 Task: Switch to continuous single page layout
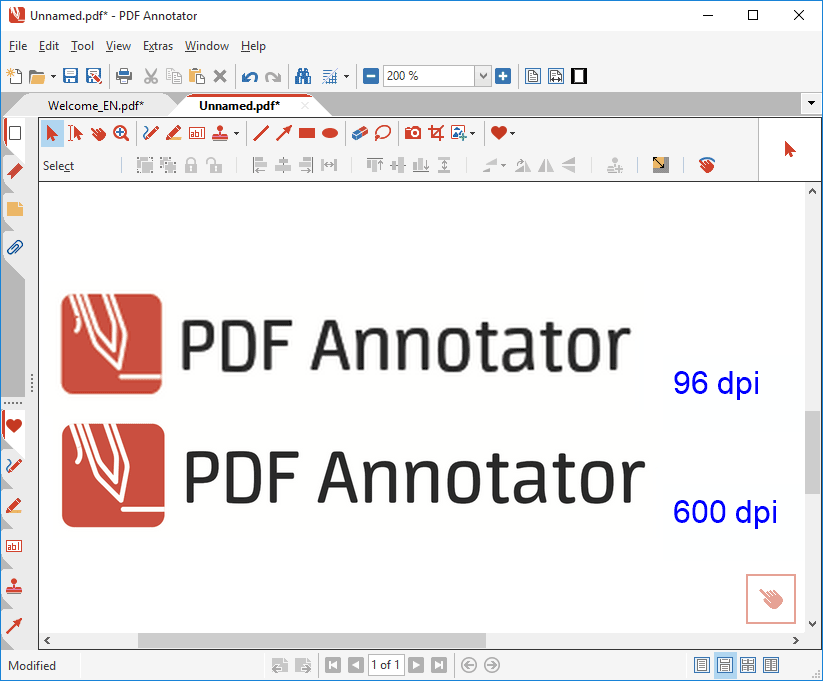pos(725,665)
